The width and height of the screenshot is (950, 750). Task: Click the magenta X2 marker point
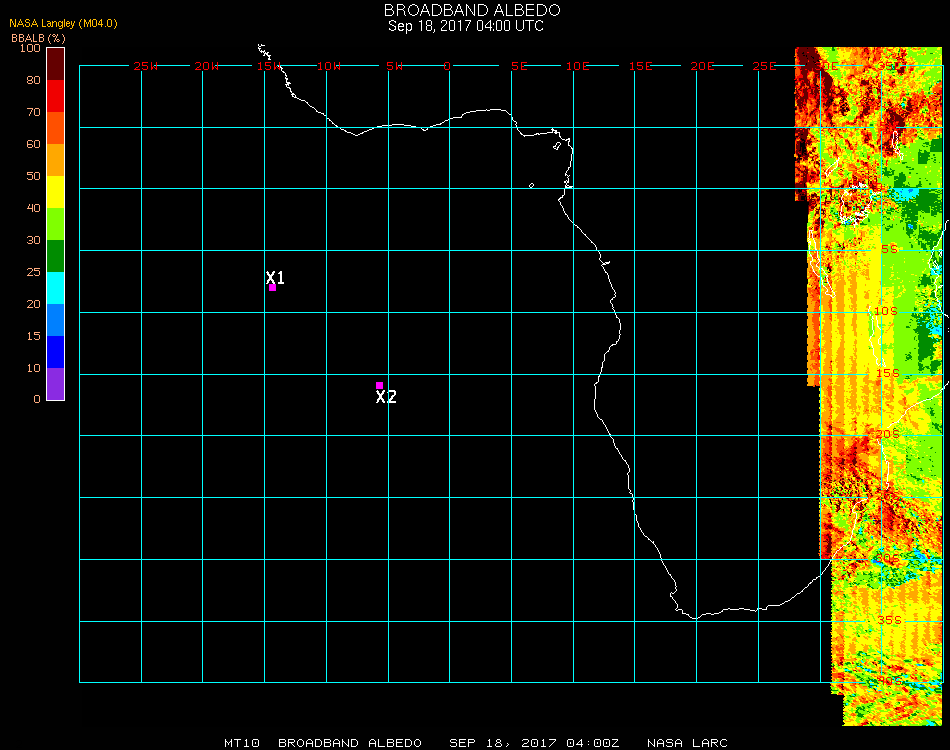(379, 385)
